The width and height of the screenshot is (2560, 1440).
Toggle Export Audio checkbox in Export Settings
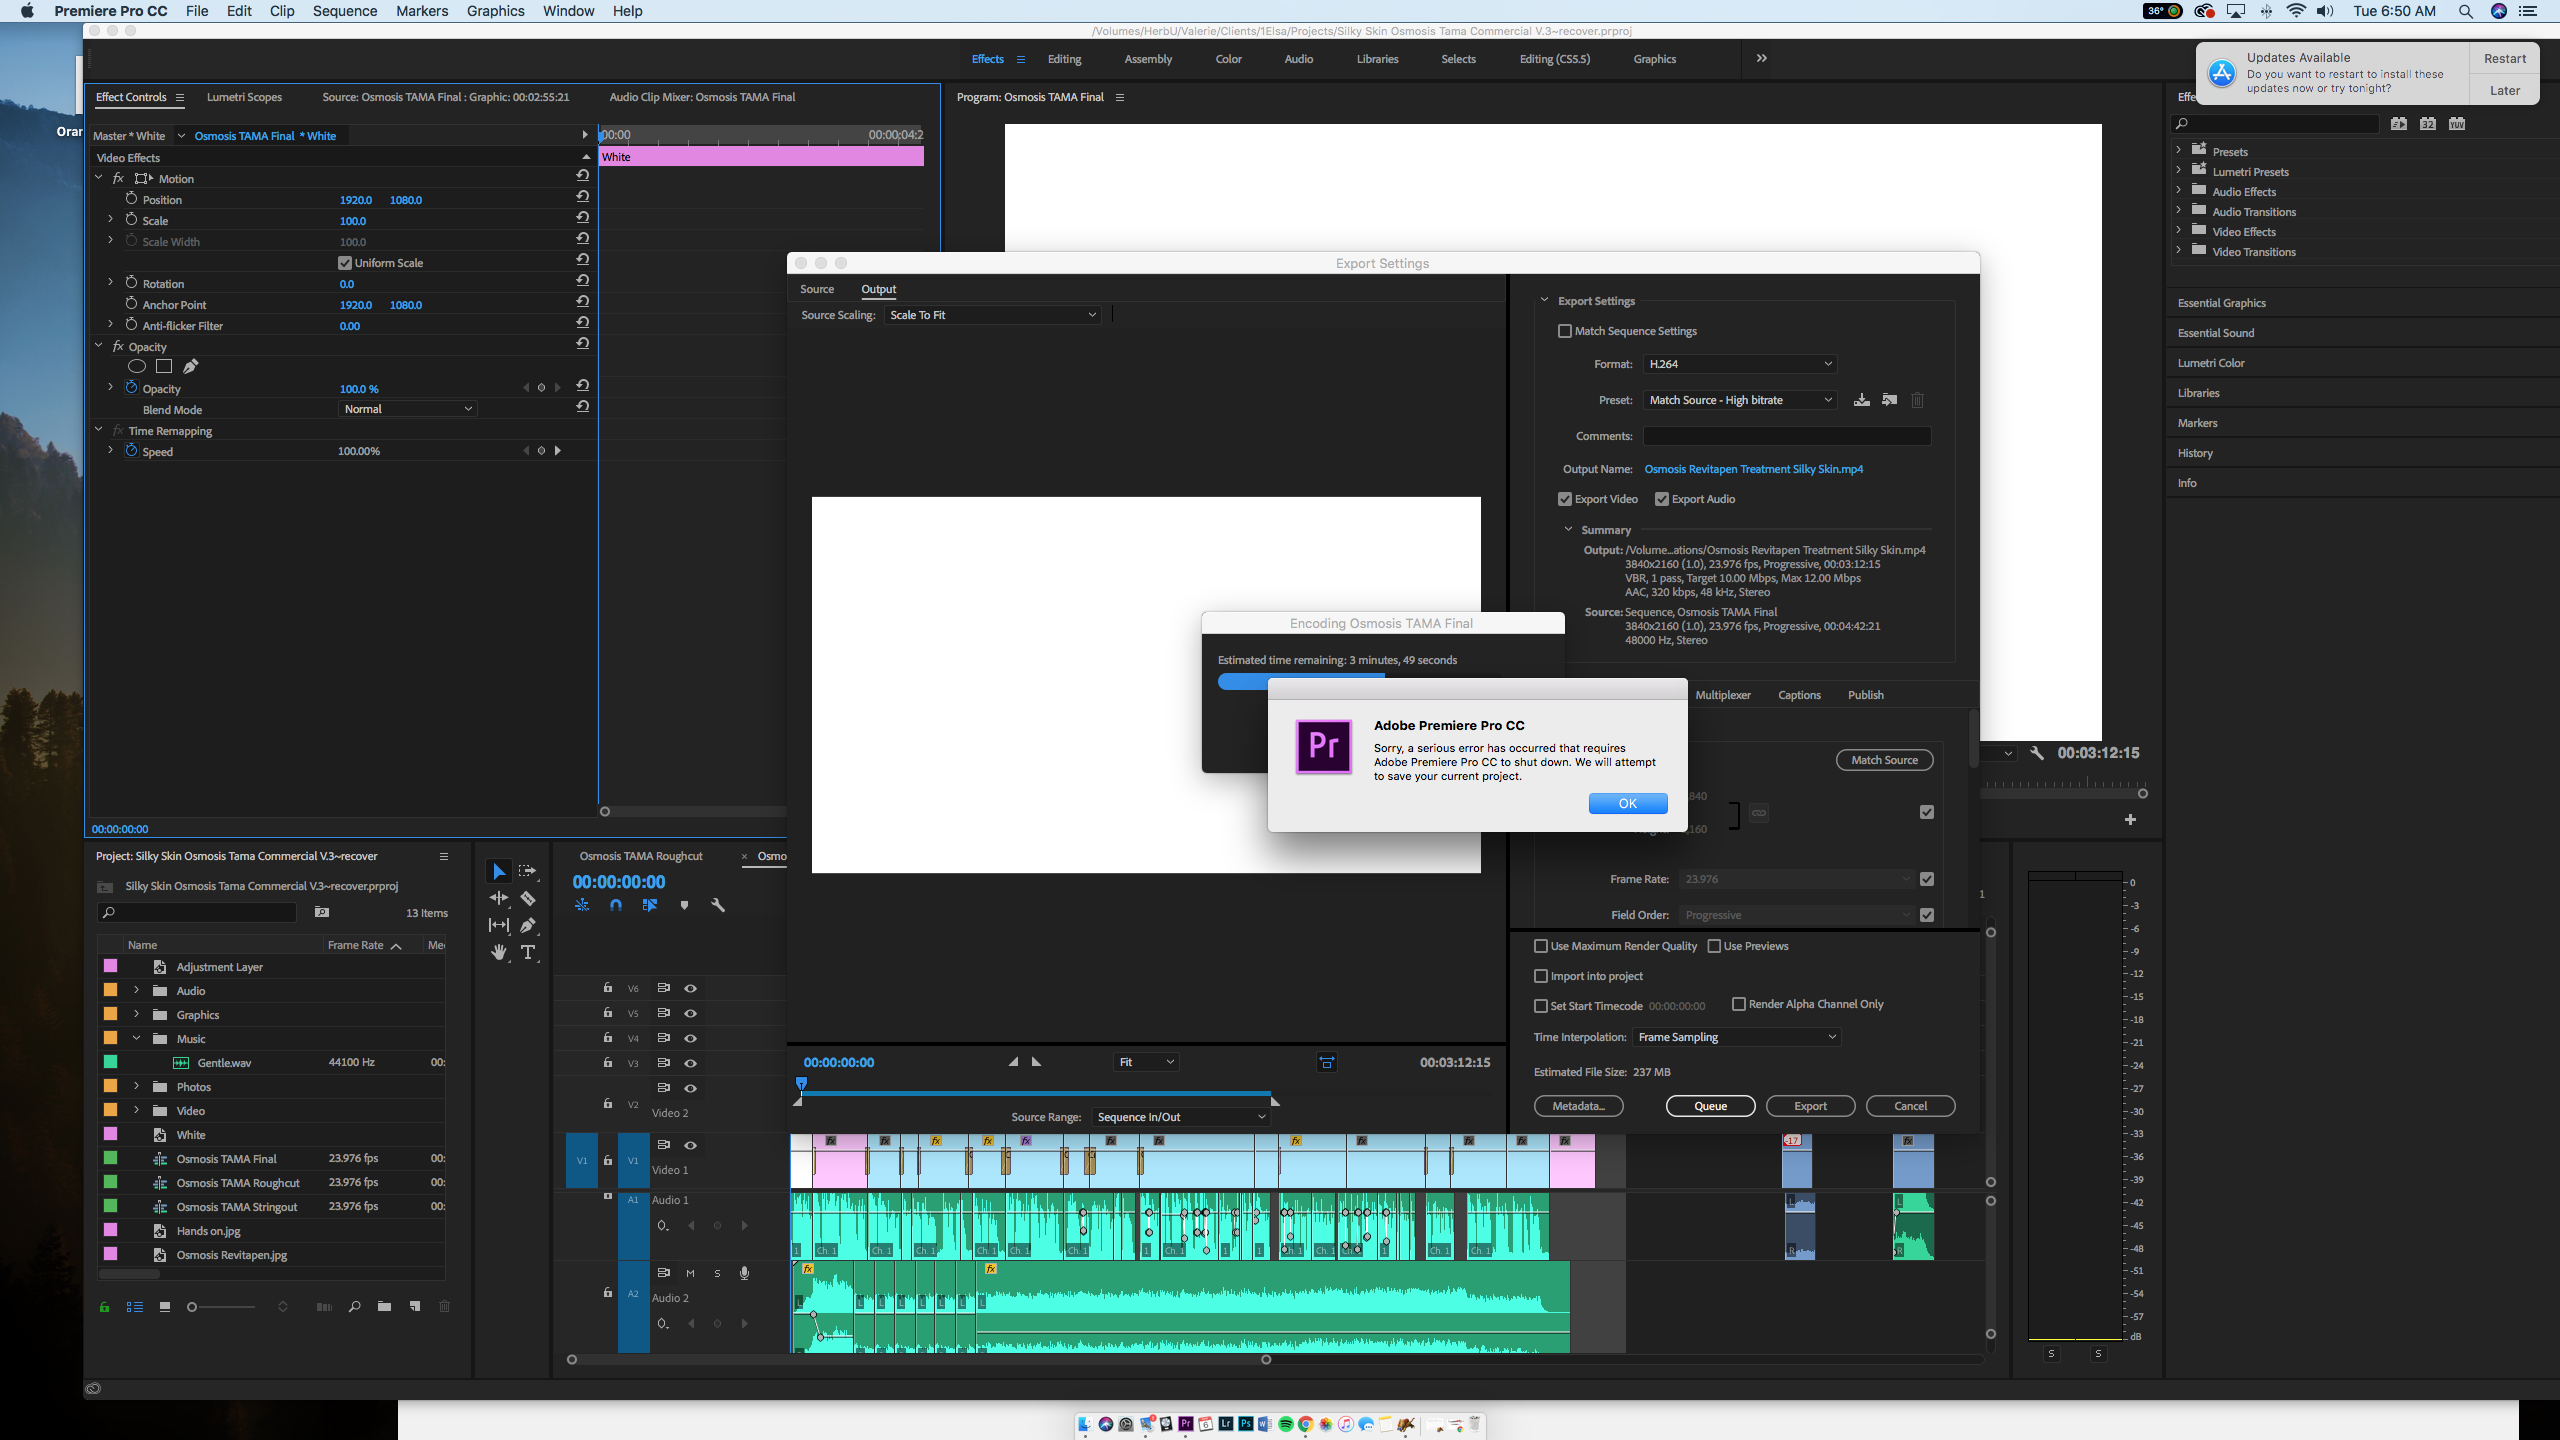click(1660, 499)
